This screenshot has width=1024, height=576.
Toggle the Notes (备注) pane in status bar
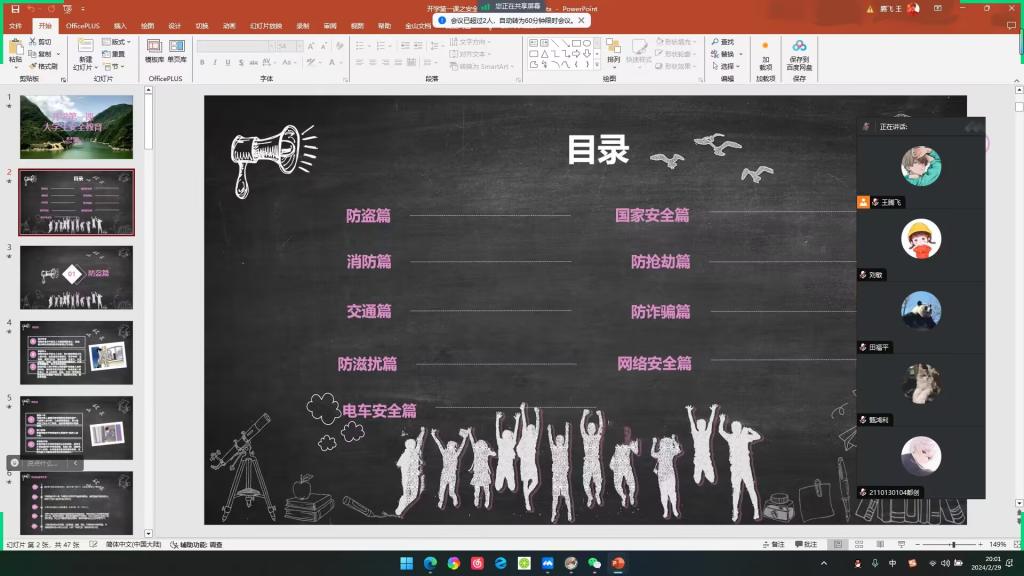point(772,544)
